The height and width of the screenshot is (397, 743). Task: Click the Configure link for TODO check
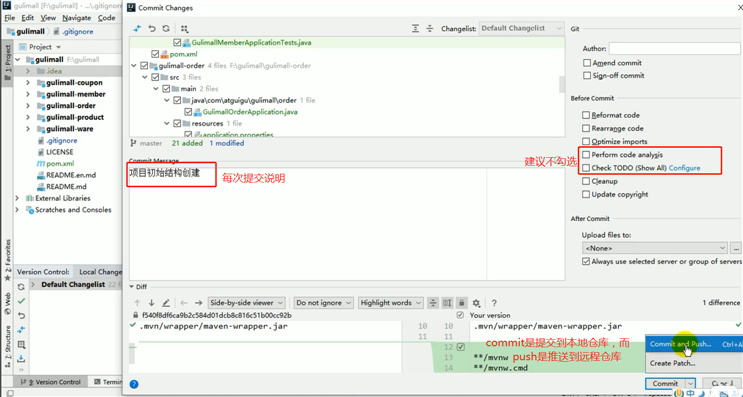point(684,168)
